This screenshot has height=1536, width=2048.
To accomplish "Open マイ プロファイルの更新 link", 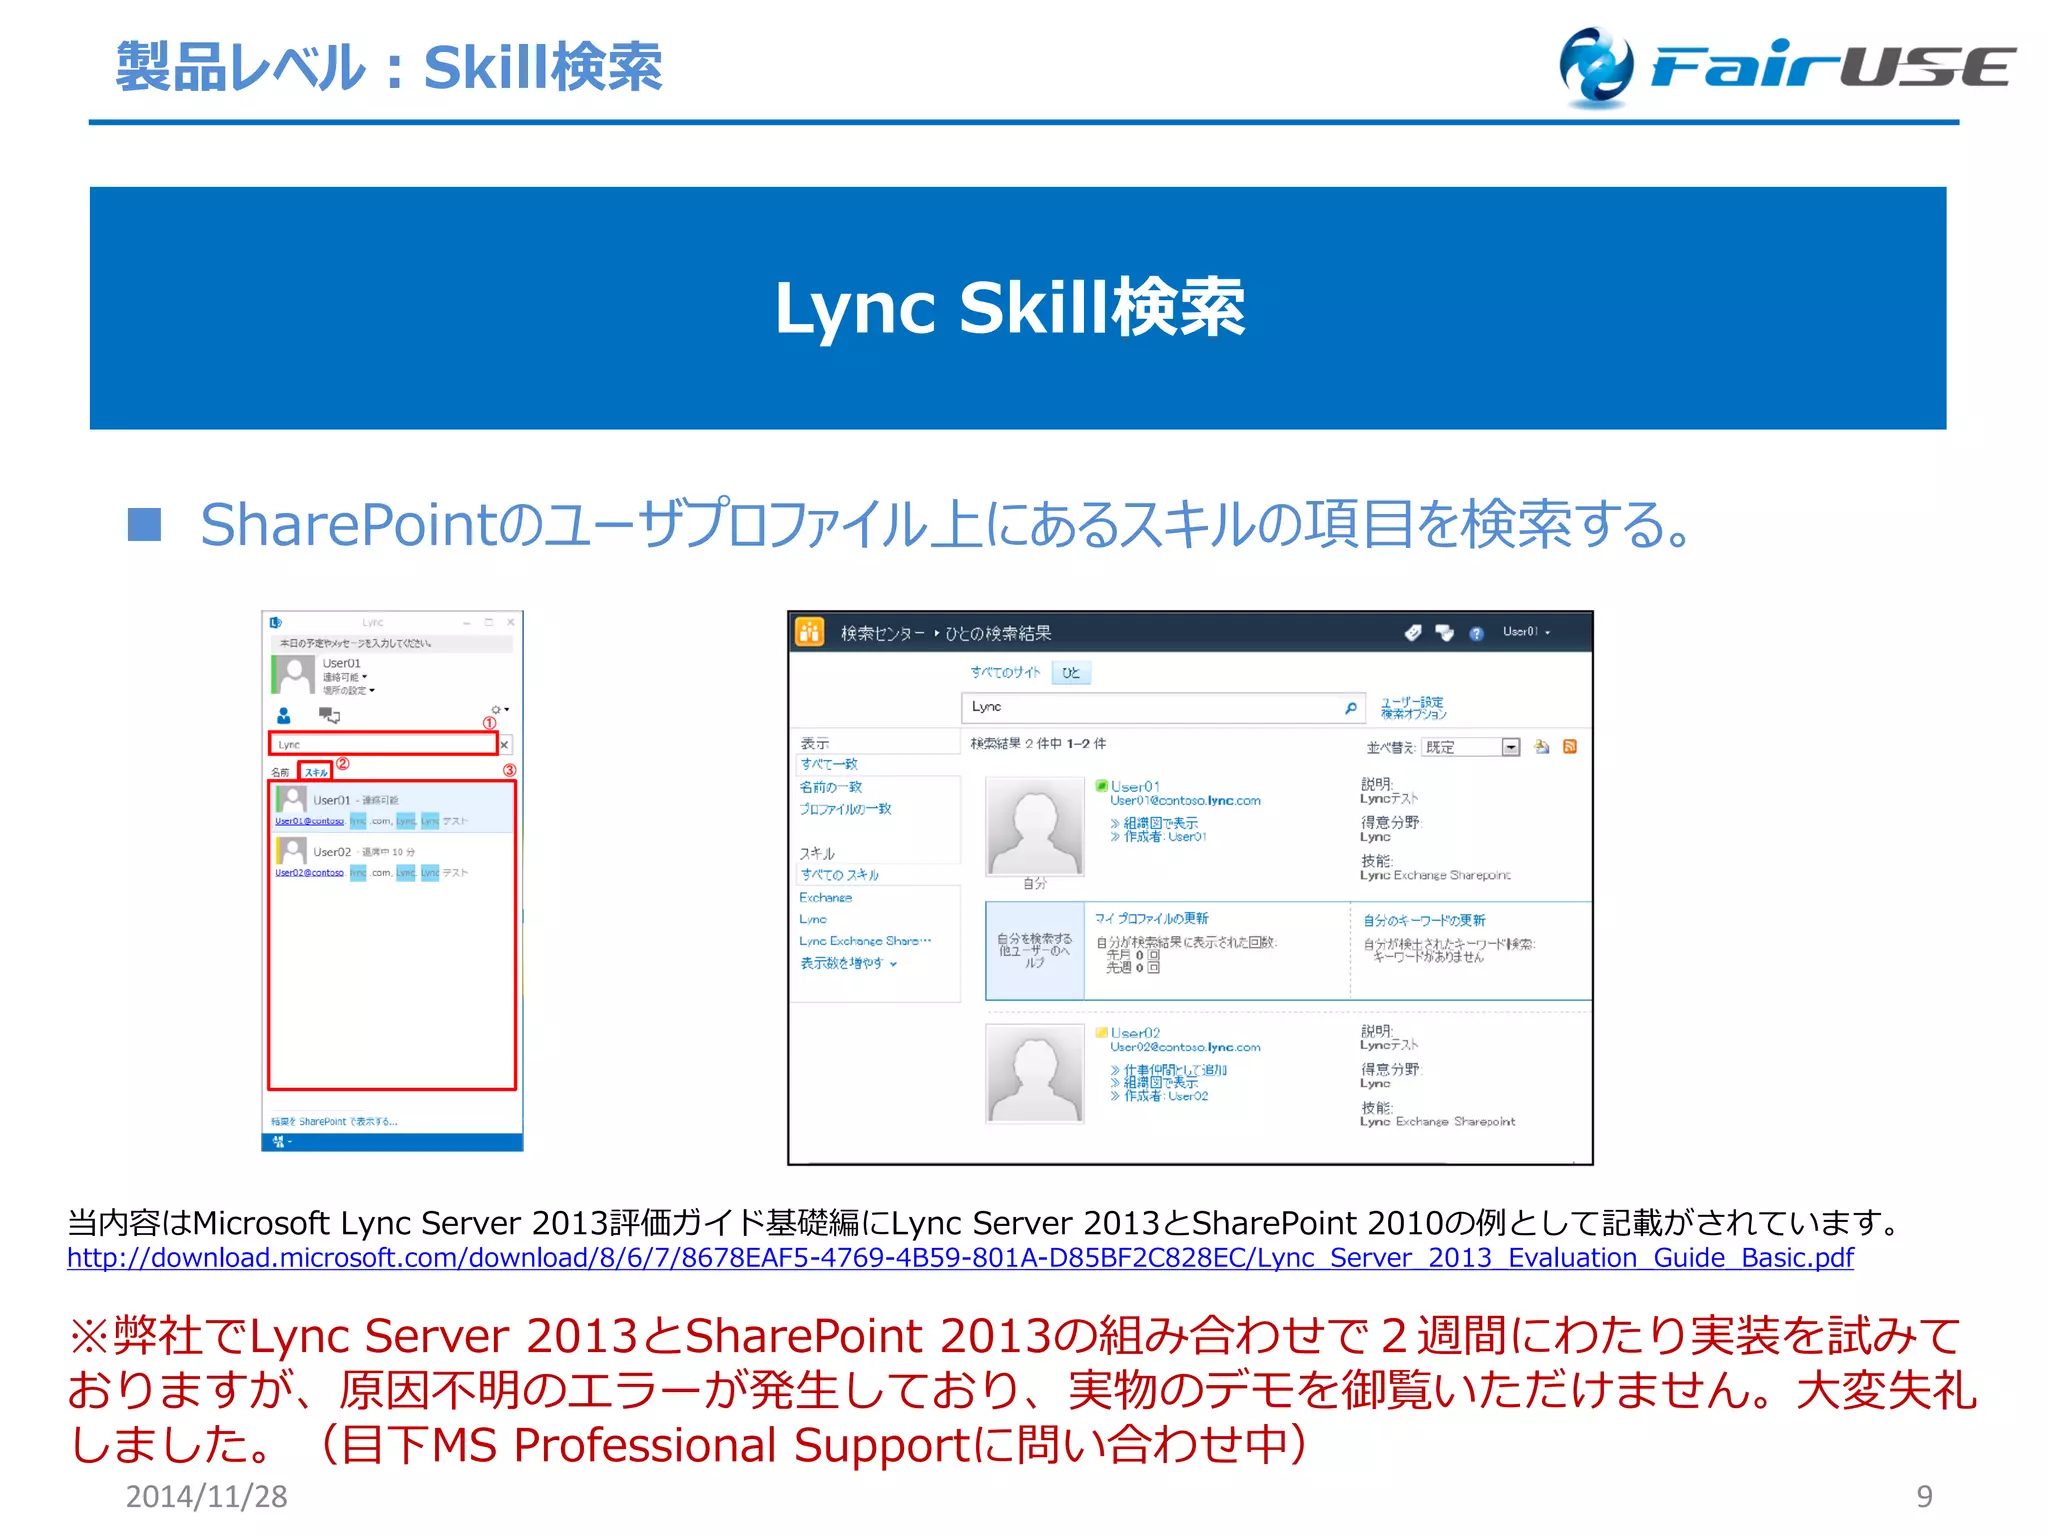I will [x=1152, y=918].
